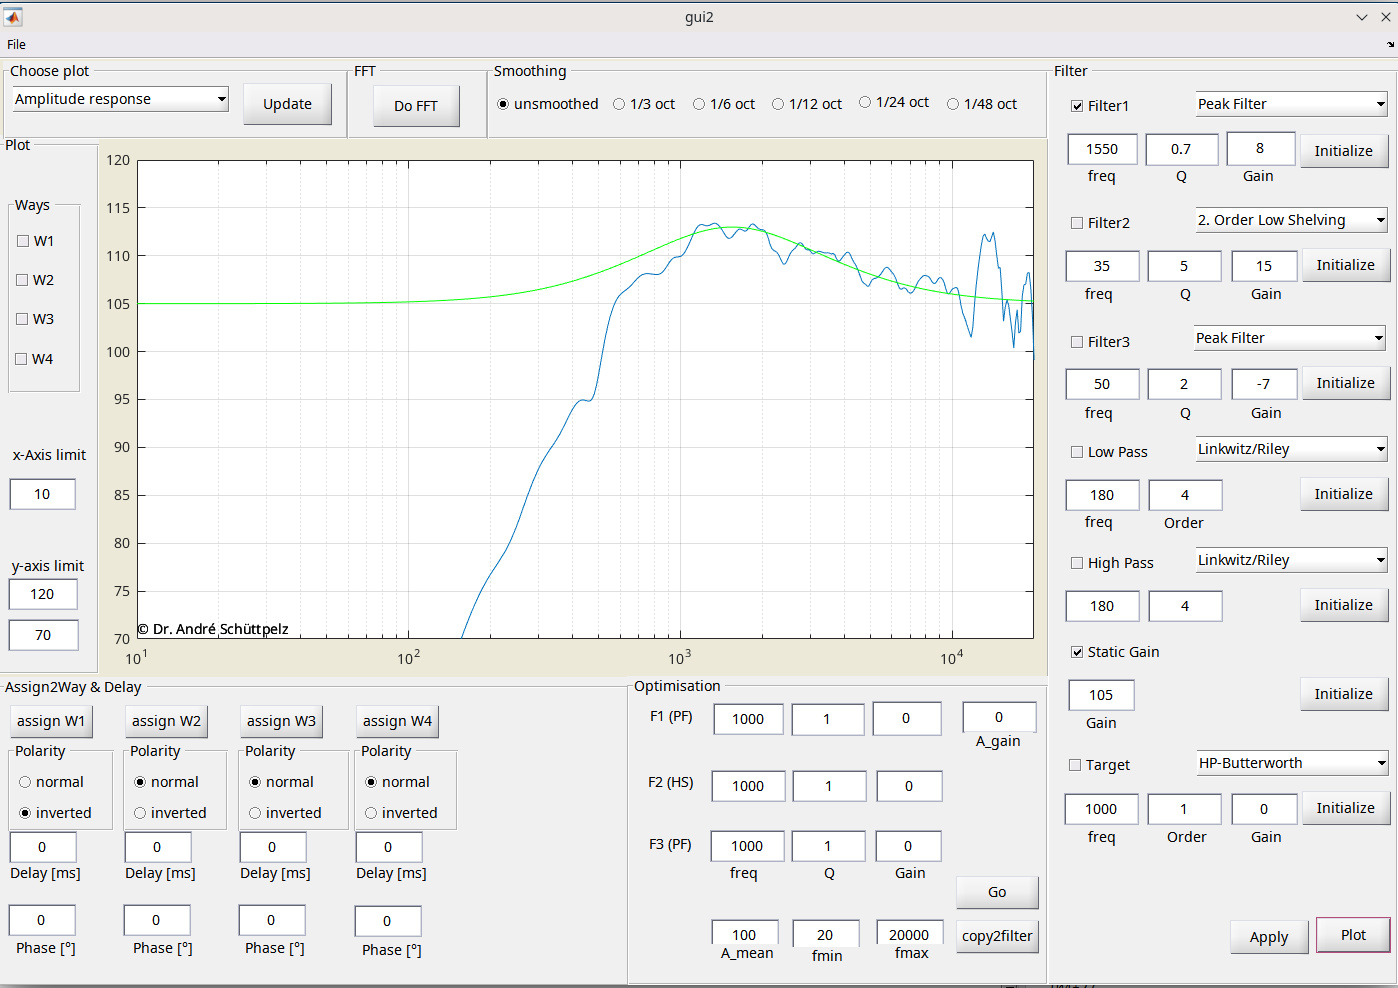The height and width of the screenshot is (988, 1398).
Task: Click Static Gain field showing 105
Action: coord(1101,695)
